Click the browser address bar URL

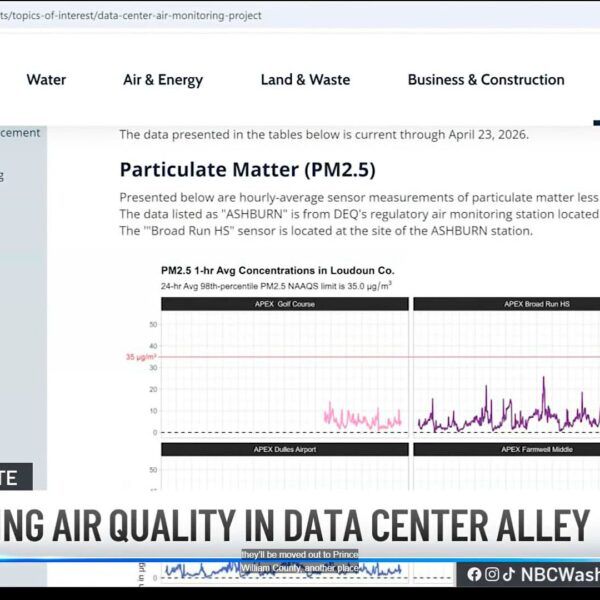[x=131, y=16]
